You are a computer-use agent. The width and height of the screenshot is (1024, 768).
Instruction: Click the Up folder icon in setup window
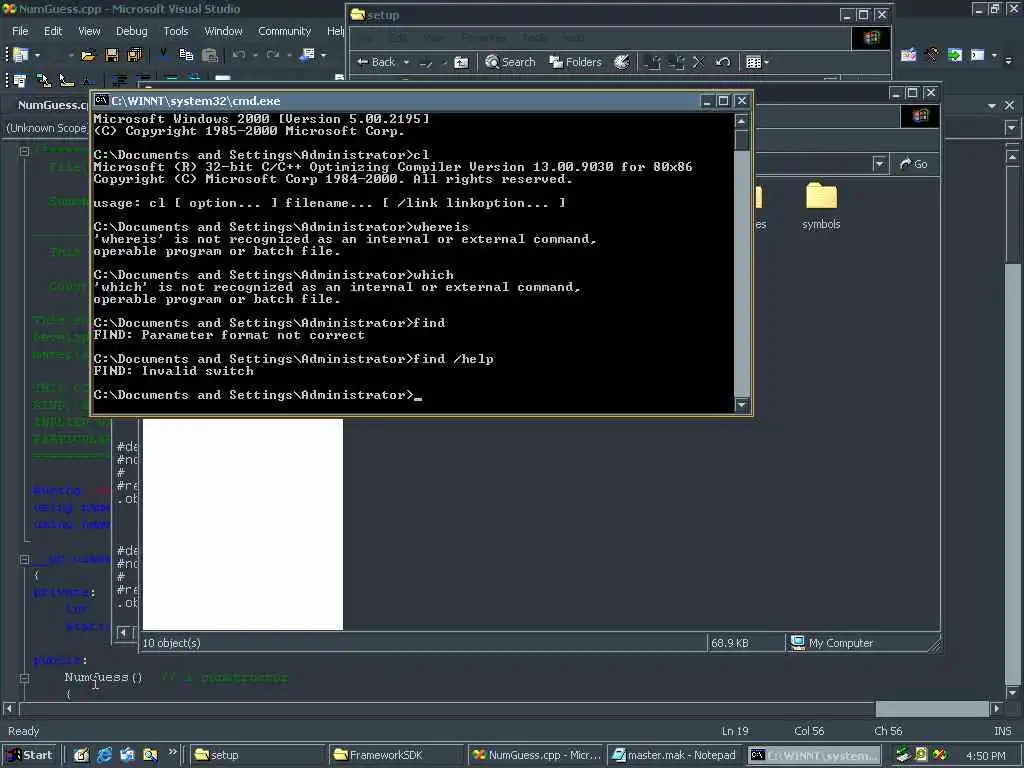pos(461,62)
